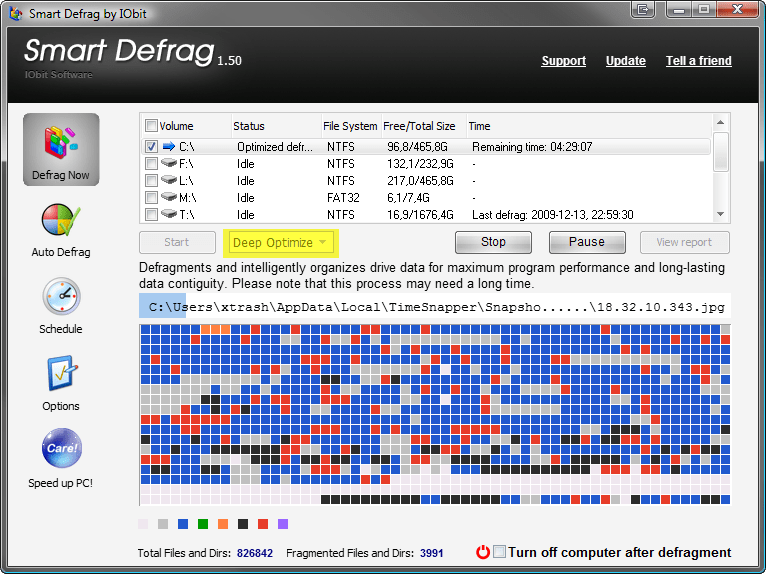Click the blue legend swatch
Viewport: 766px width, 574px height.
click(183, 524)
